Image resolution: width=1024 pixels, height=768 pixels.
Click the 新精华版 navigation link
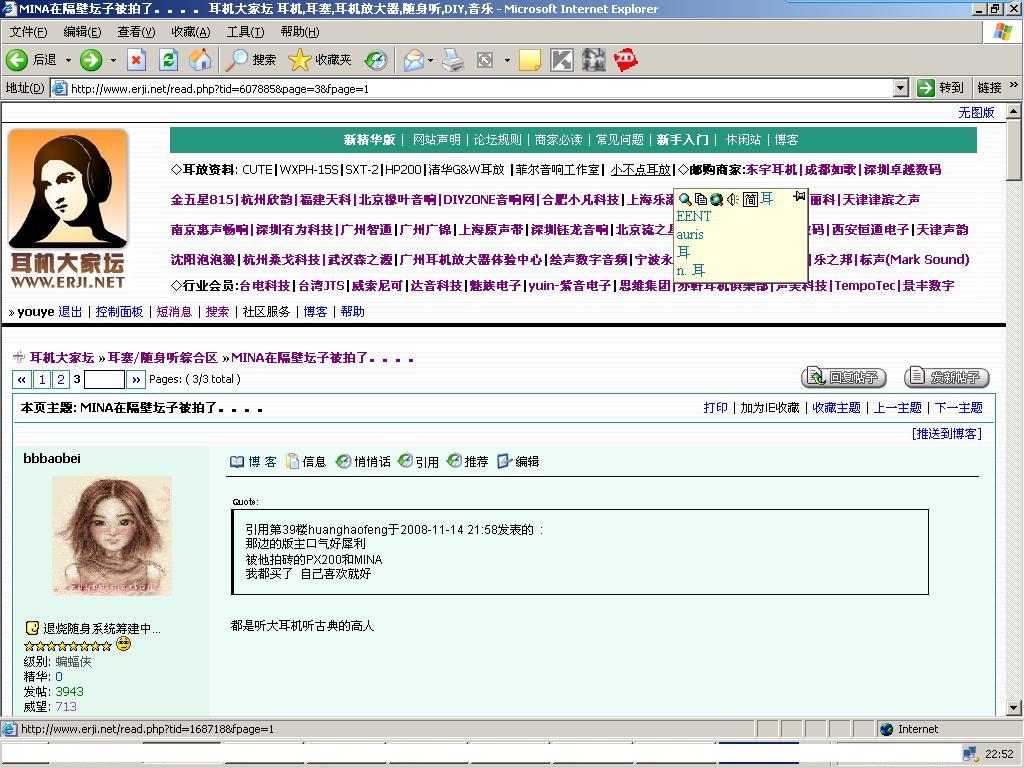(370, 140)
